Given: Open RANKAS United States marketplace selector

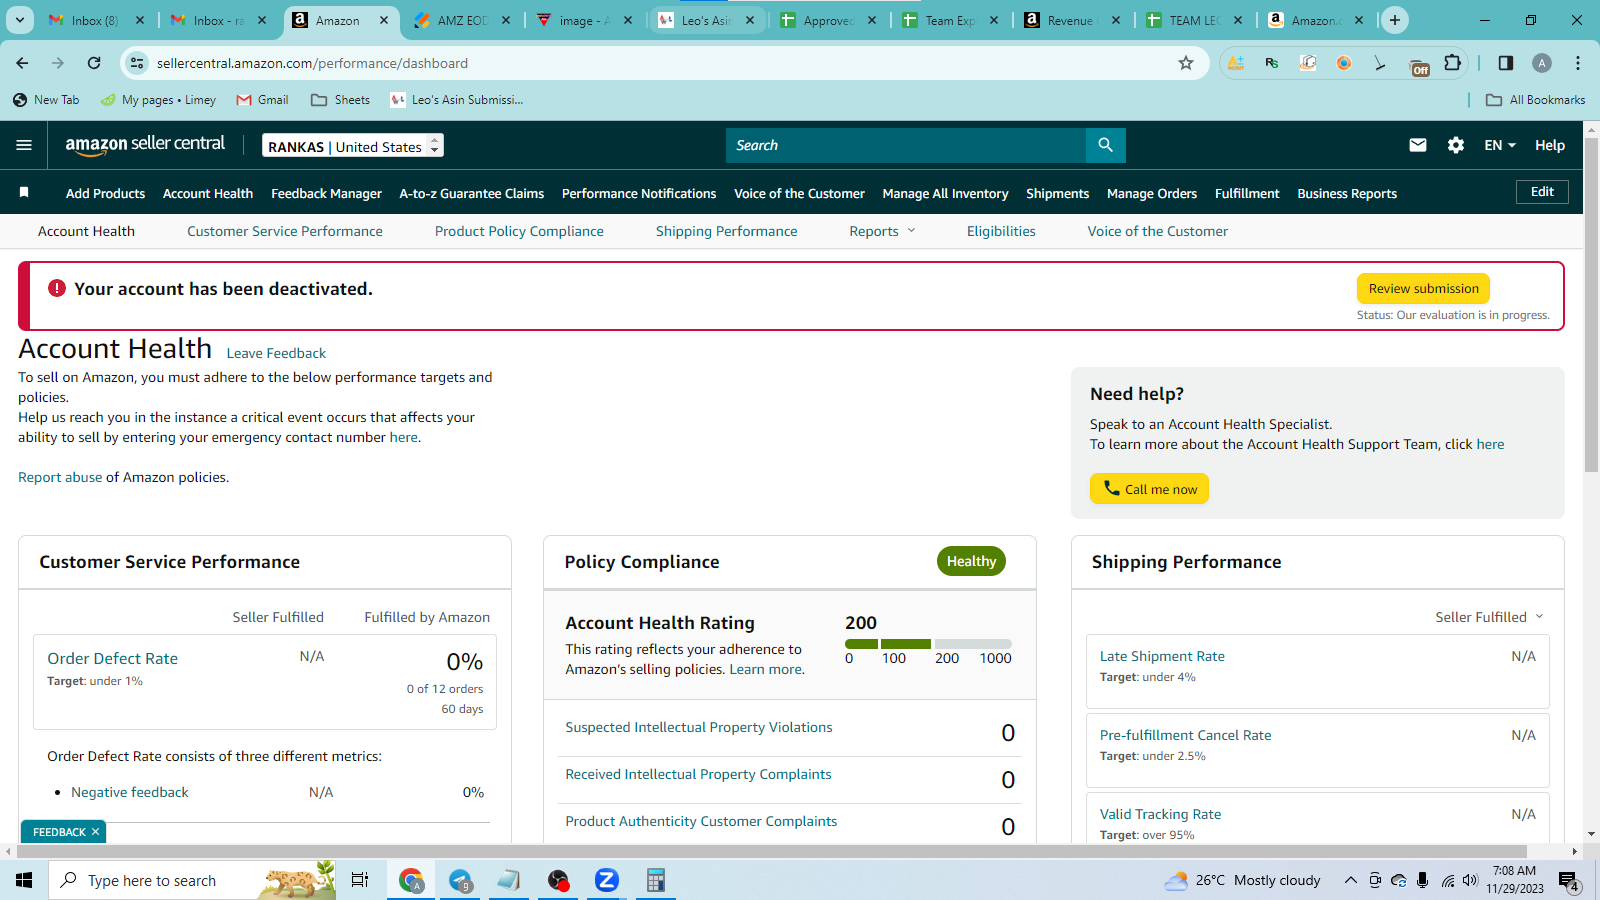Looking at the screenshot, I should (353, 146).
